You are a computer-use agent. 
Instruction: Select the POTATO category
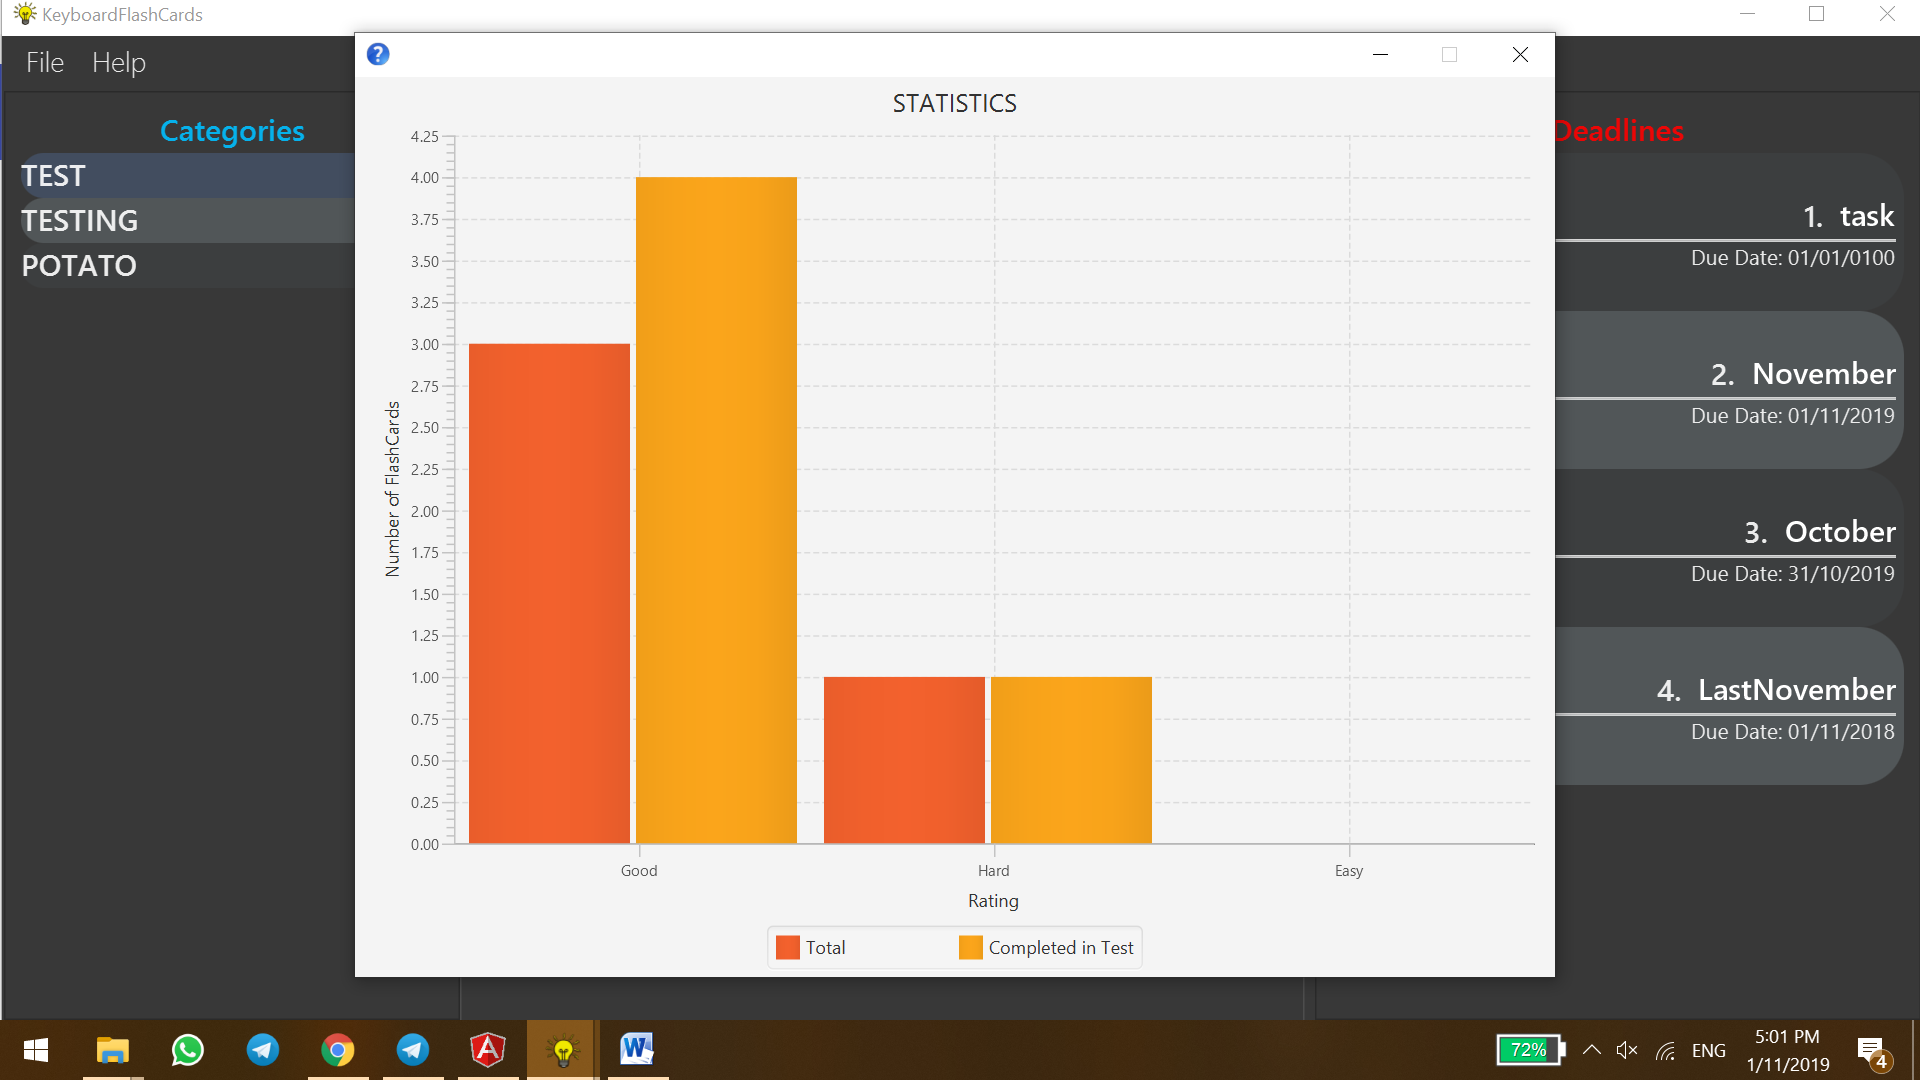79,266
